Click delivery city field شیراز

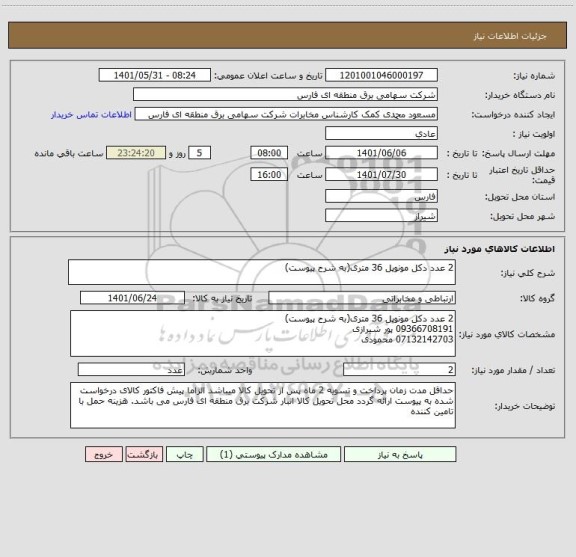click(x=381, y=216)
